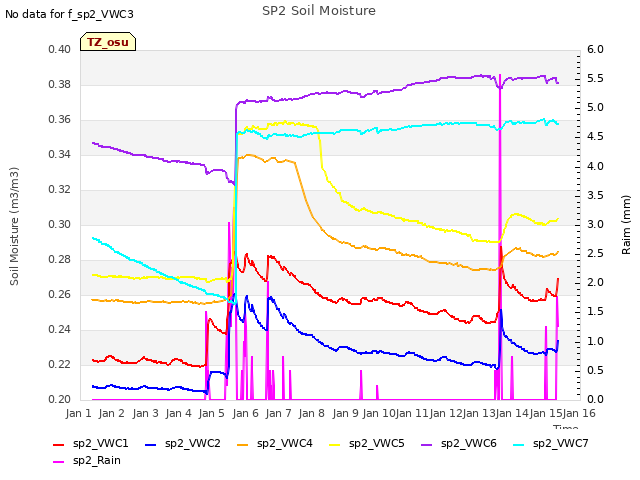Click the Jan 6 x-axis tick label

[x=245, y=413]
